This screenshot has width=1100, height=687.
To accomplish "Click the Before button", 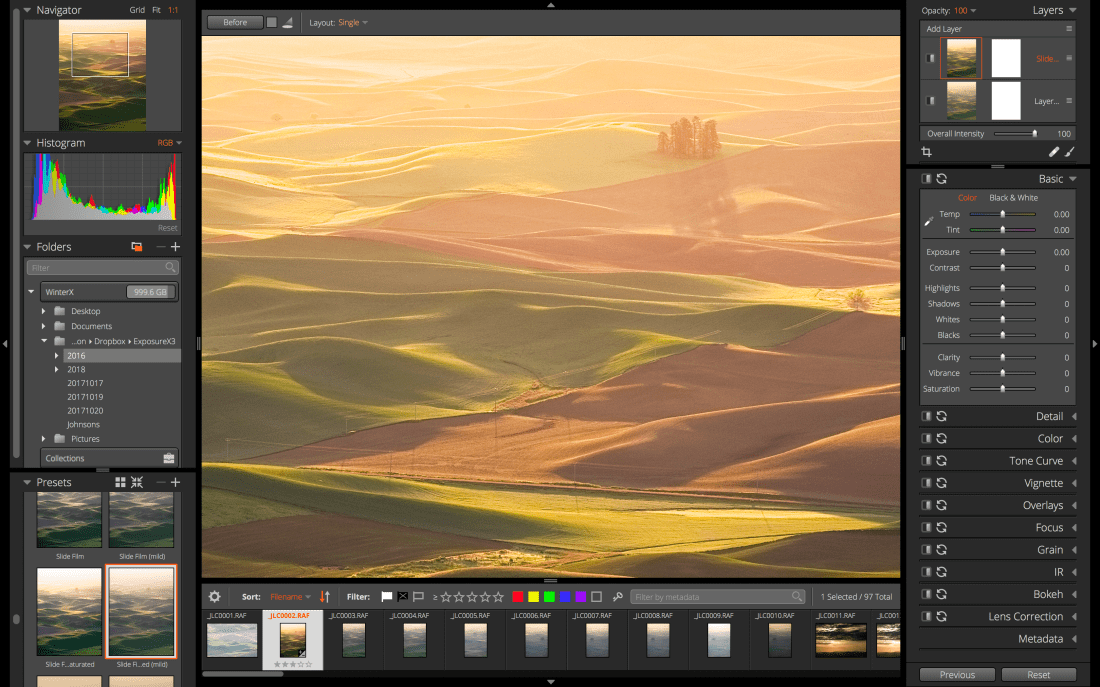I will tap(235, 22).
